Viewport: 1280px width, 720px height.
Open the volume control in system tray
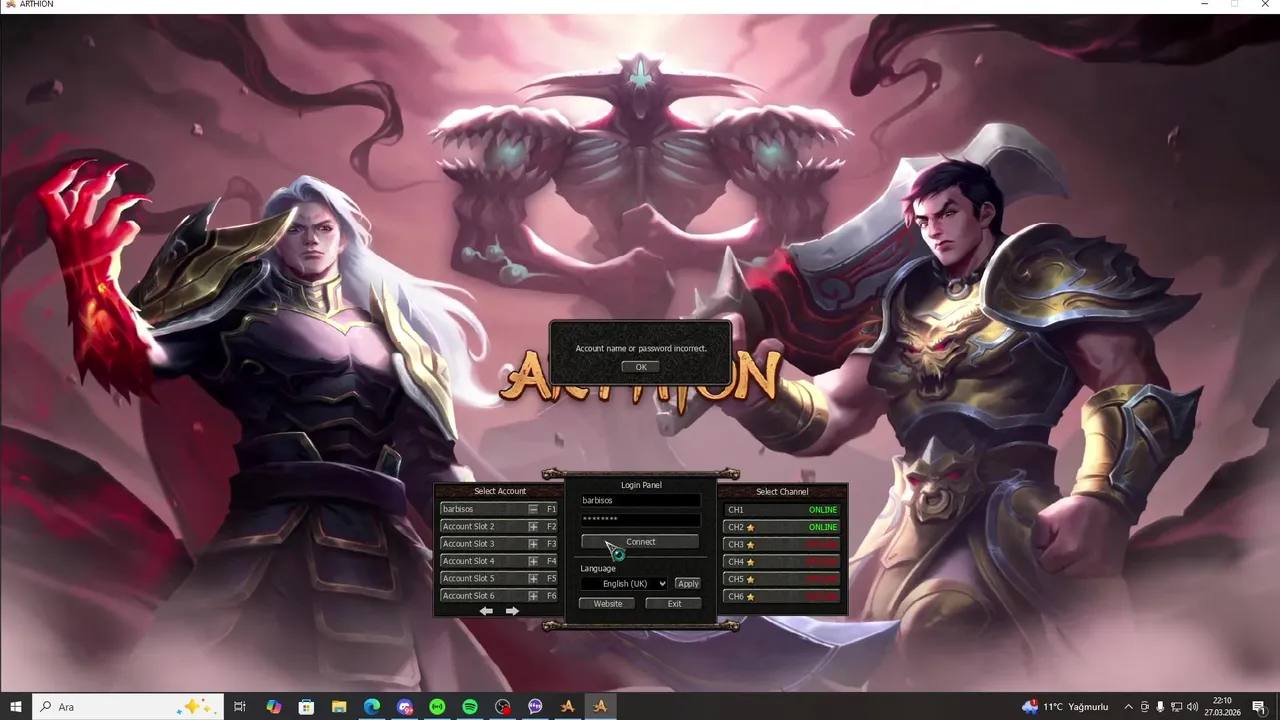[x=1192, y=707]
